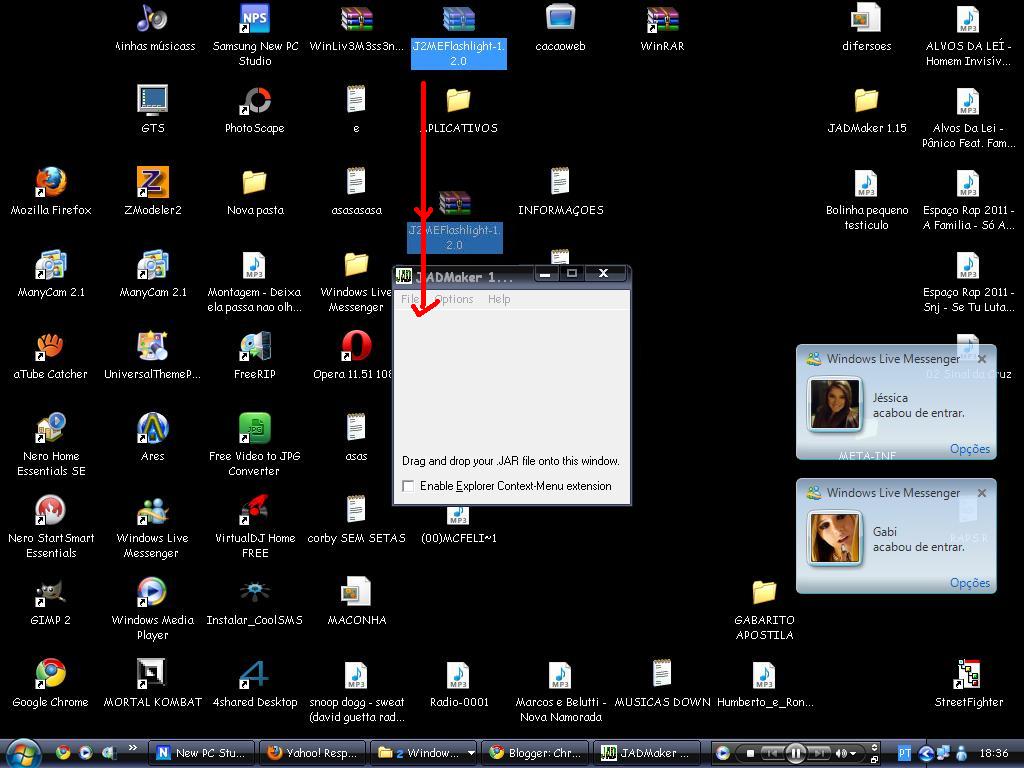Stop playback on taskbar media player
Viewport: 1024px width, 768px height.
coord(750,753)
